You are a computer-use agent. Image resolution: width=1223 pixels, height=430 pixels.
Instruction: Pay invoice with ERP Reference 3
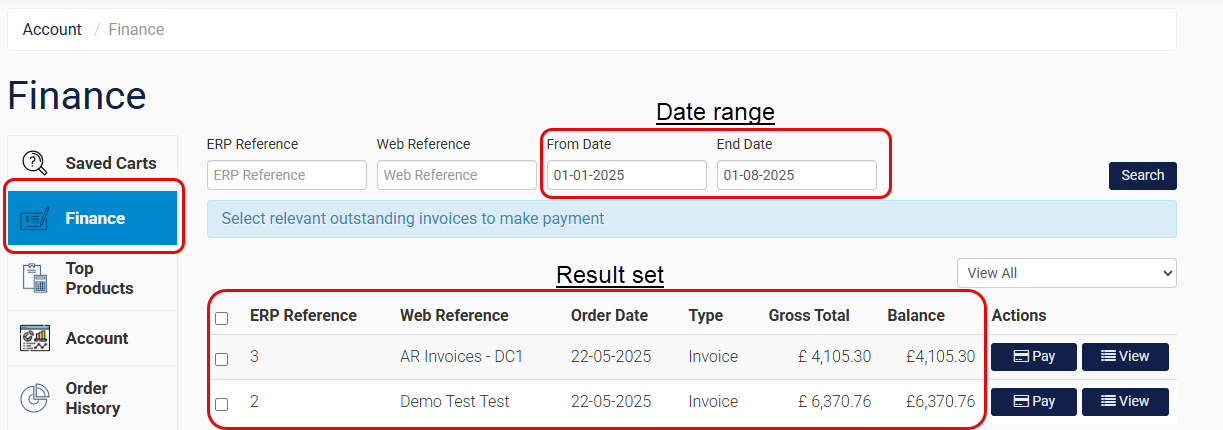click(x=1033, y=357)
